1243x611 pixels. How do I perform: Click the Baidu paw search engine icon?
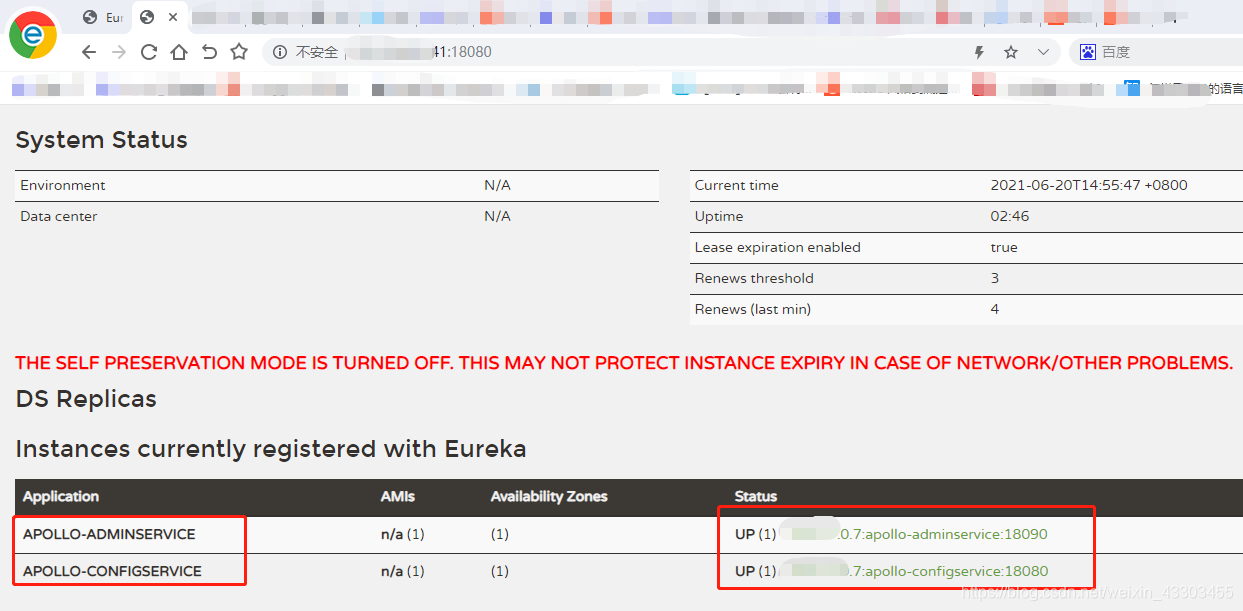(x=1088, y=52)
